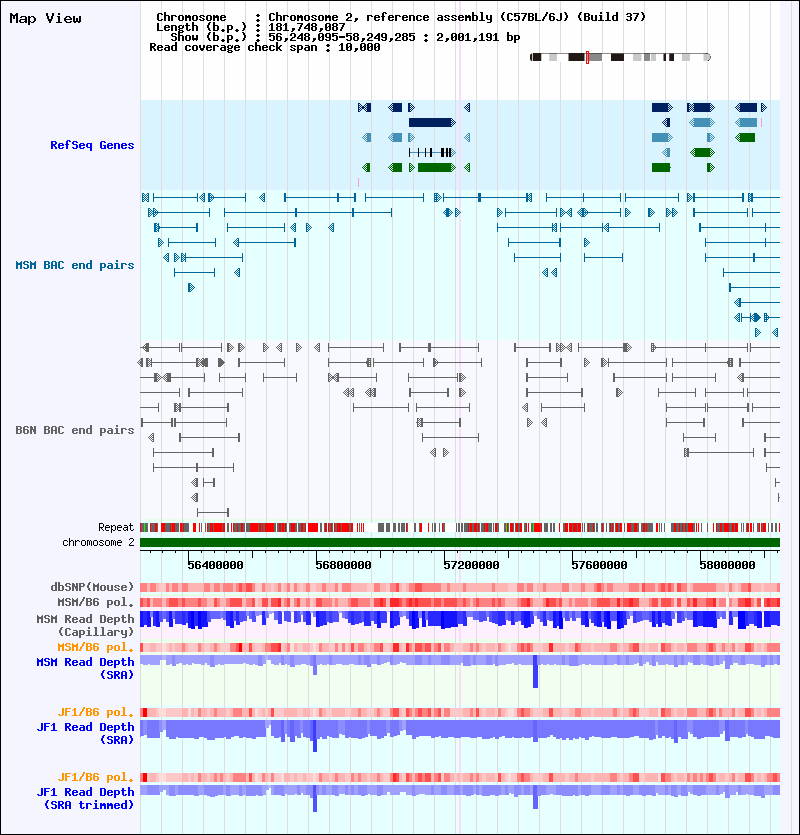Viewport: 800px width, 835px height.
Task: Click the 58000000 axis coordinate label
Action: [727, 565]
